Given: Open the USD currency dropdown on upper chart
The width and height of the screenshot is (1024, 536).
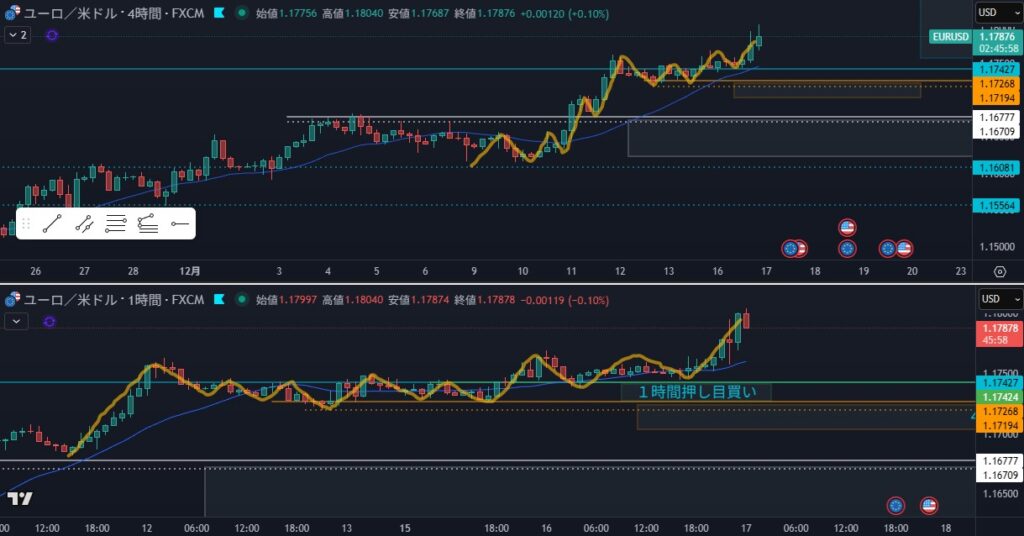Looking at the screenshot, I should (x=997, y=12).
